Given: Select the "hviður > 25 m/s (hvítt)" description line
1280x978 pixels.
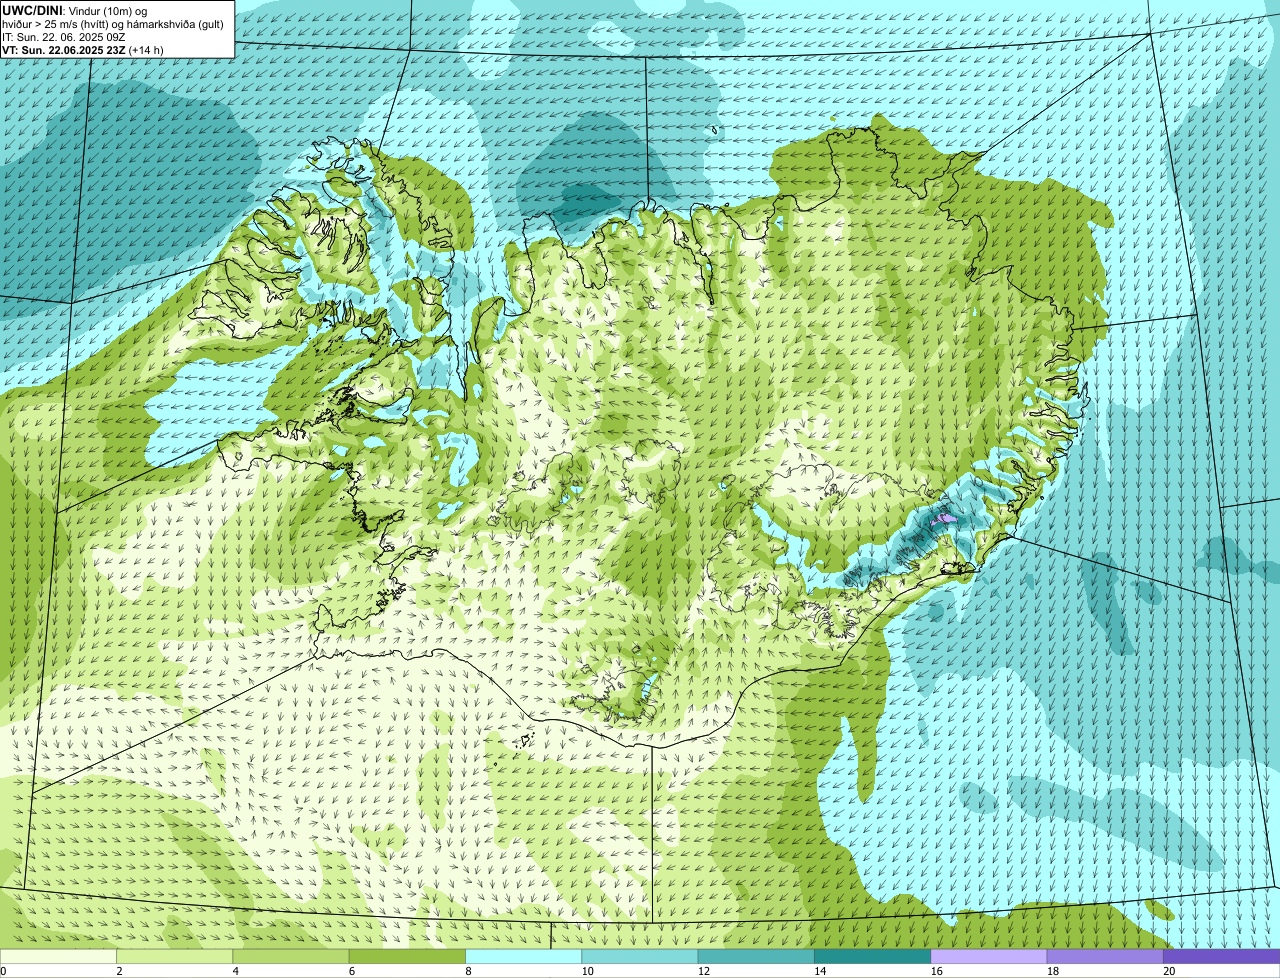Looking at the screenshot, I should coord(115,23).
